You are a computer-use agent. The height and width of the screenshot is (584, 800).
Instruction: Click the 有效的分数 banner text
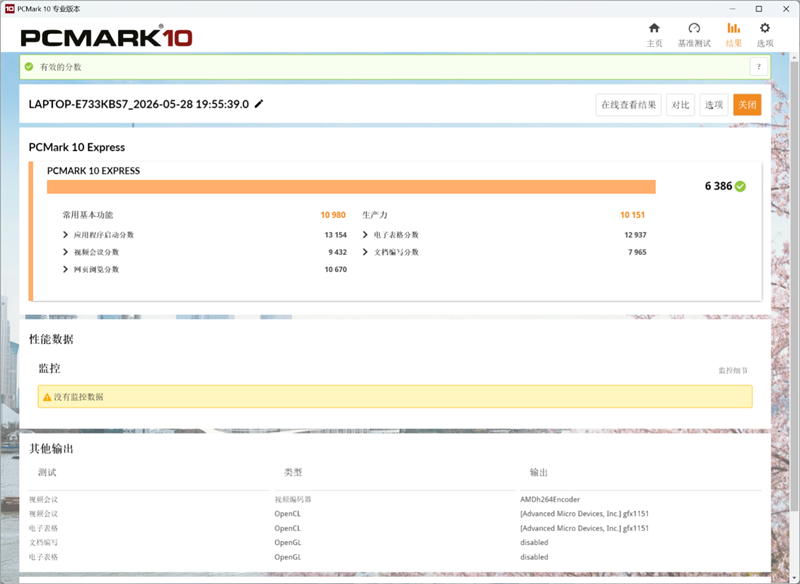click(x=61, y=67)
